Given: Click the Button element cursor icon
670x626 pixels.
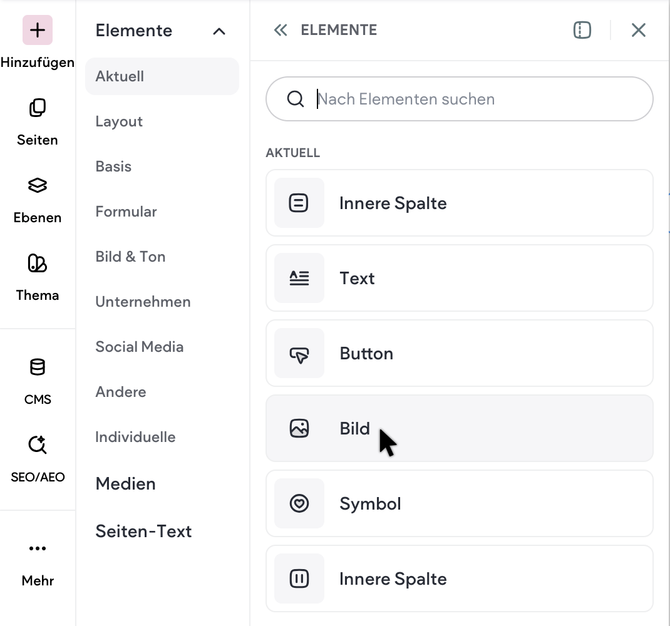Looking at the screenshot, I should pos(299,355).
